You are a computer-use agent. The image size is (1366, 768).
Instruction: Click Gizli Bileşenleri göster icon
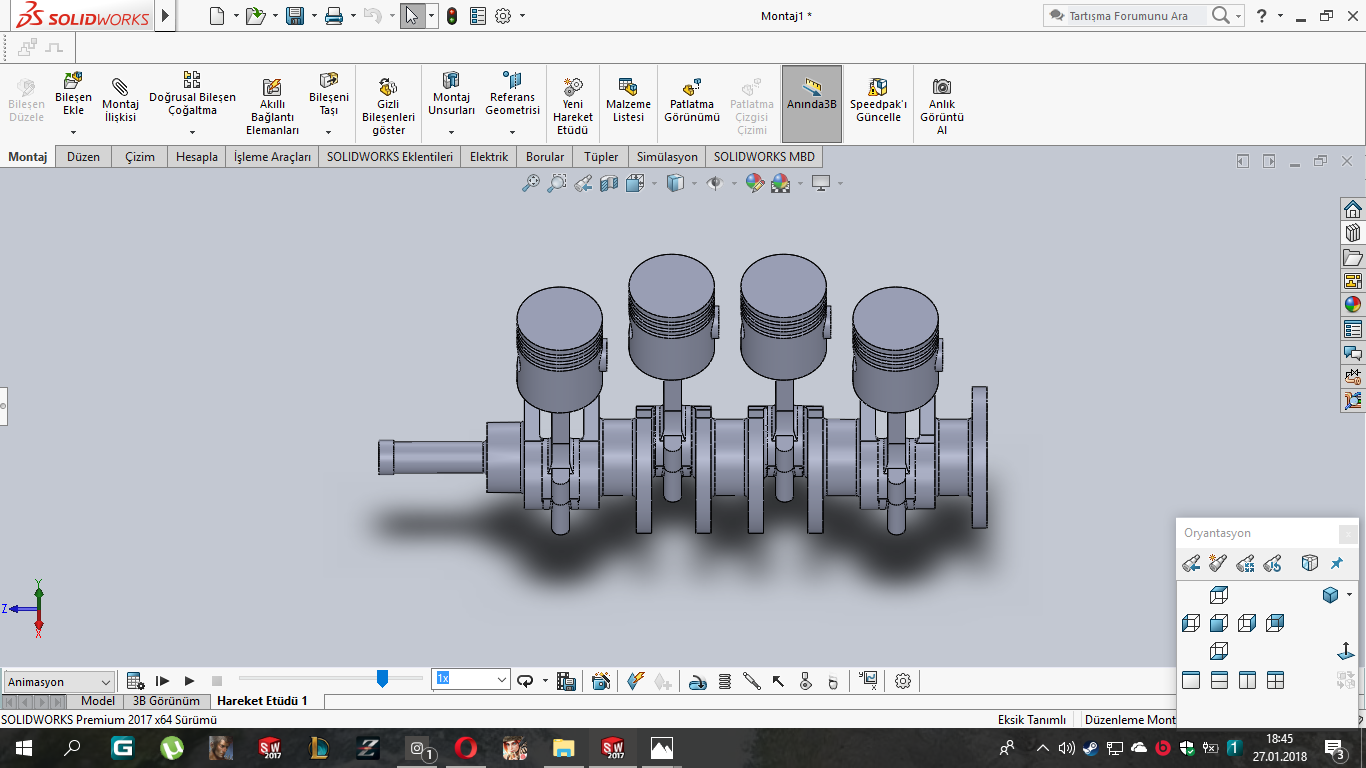click(388, 87)
